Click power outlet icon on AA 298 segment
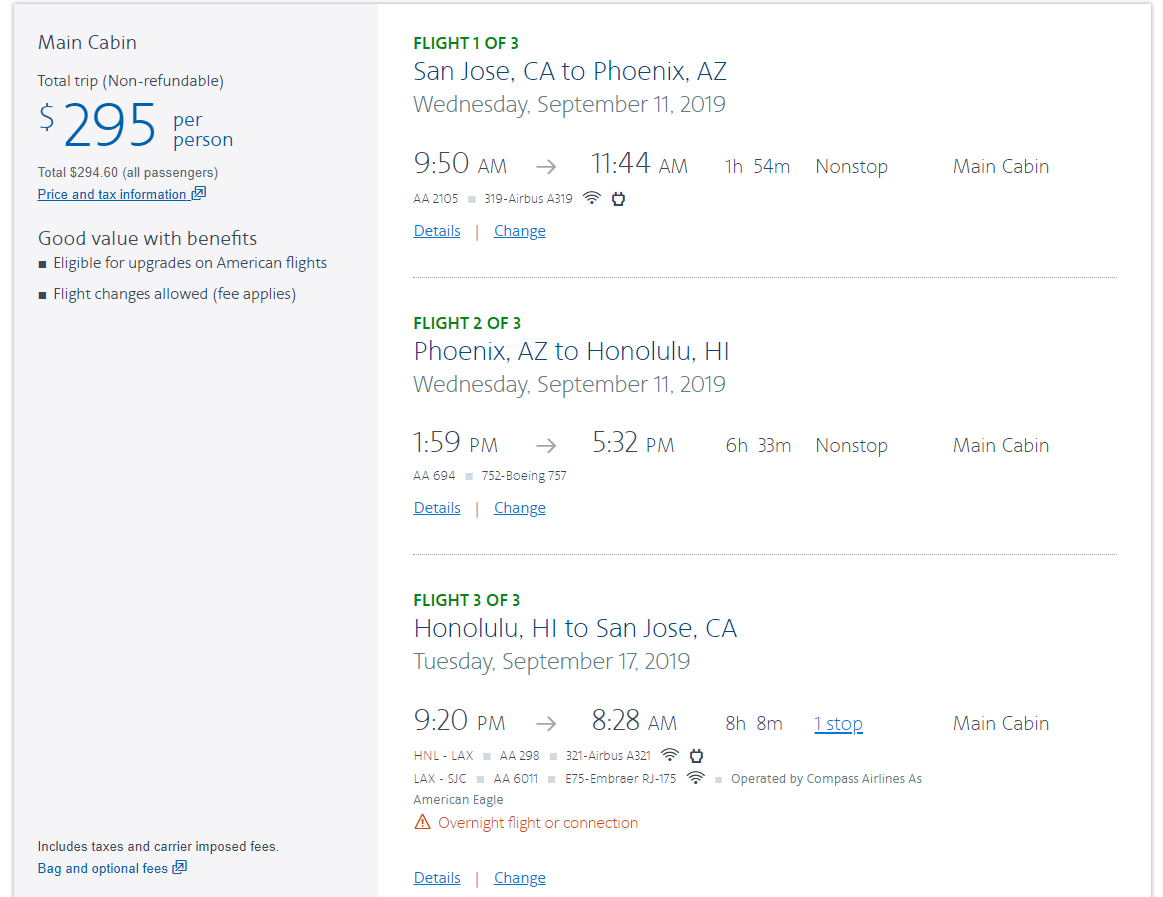This screenshot has width=1163, height=897. (696, 755)
